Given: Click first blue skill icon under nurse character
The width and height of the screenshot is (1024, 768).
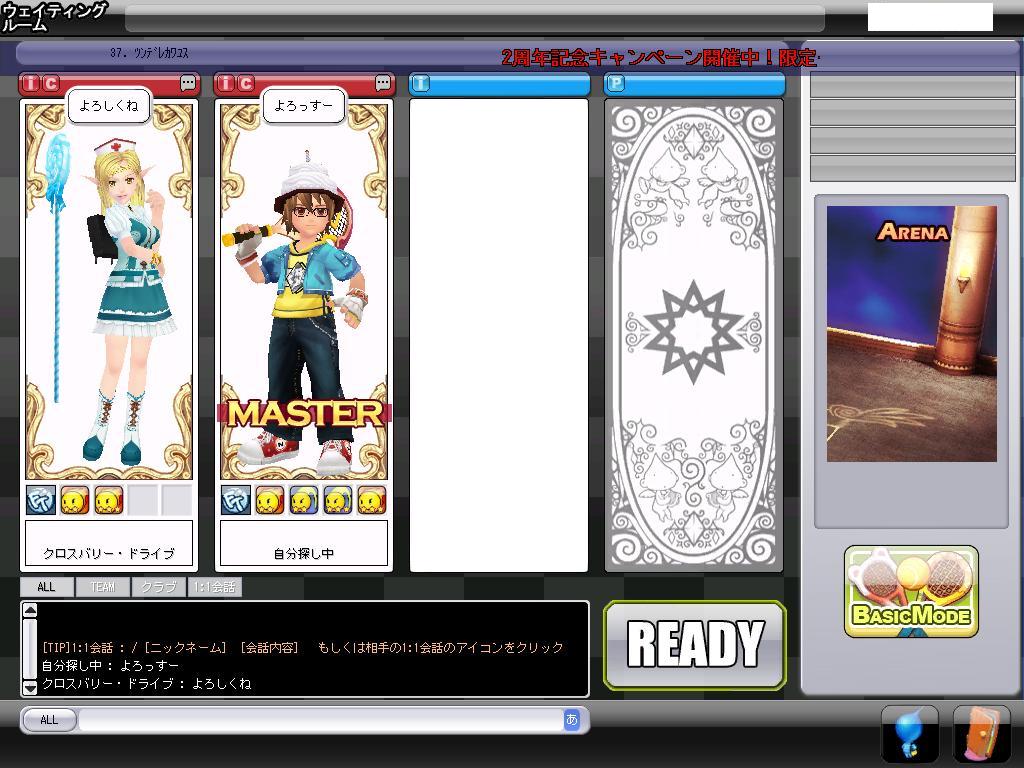Looking at the screenshot, I should (41, 500).
